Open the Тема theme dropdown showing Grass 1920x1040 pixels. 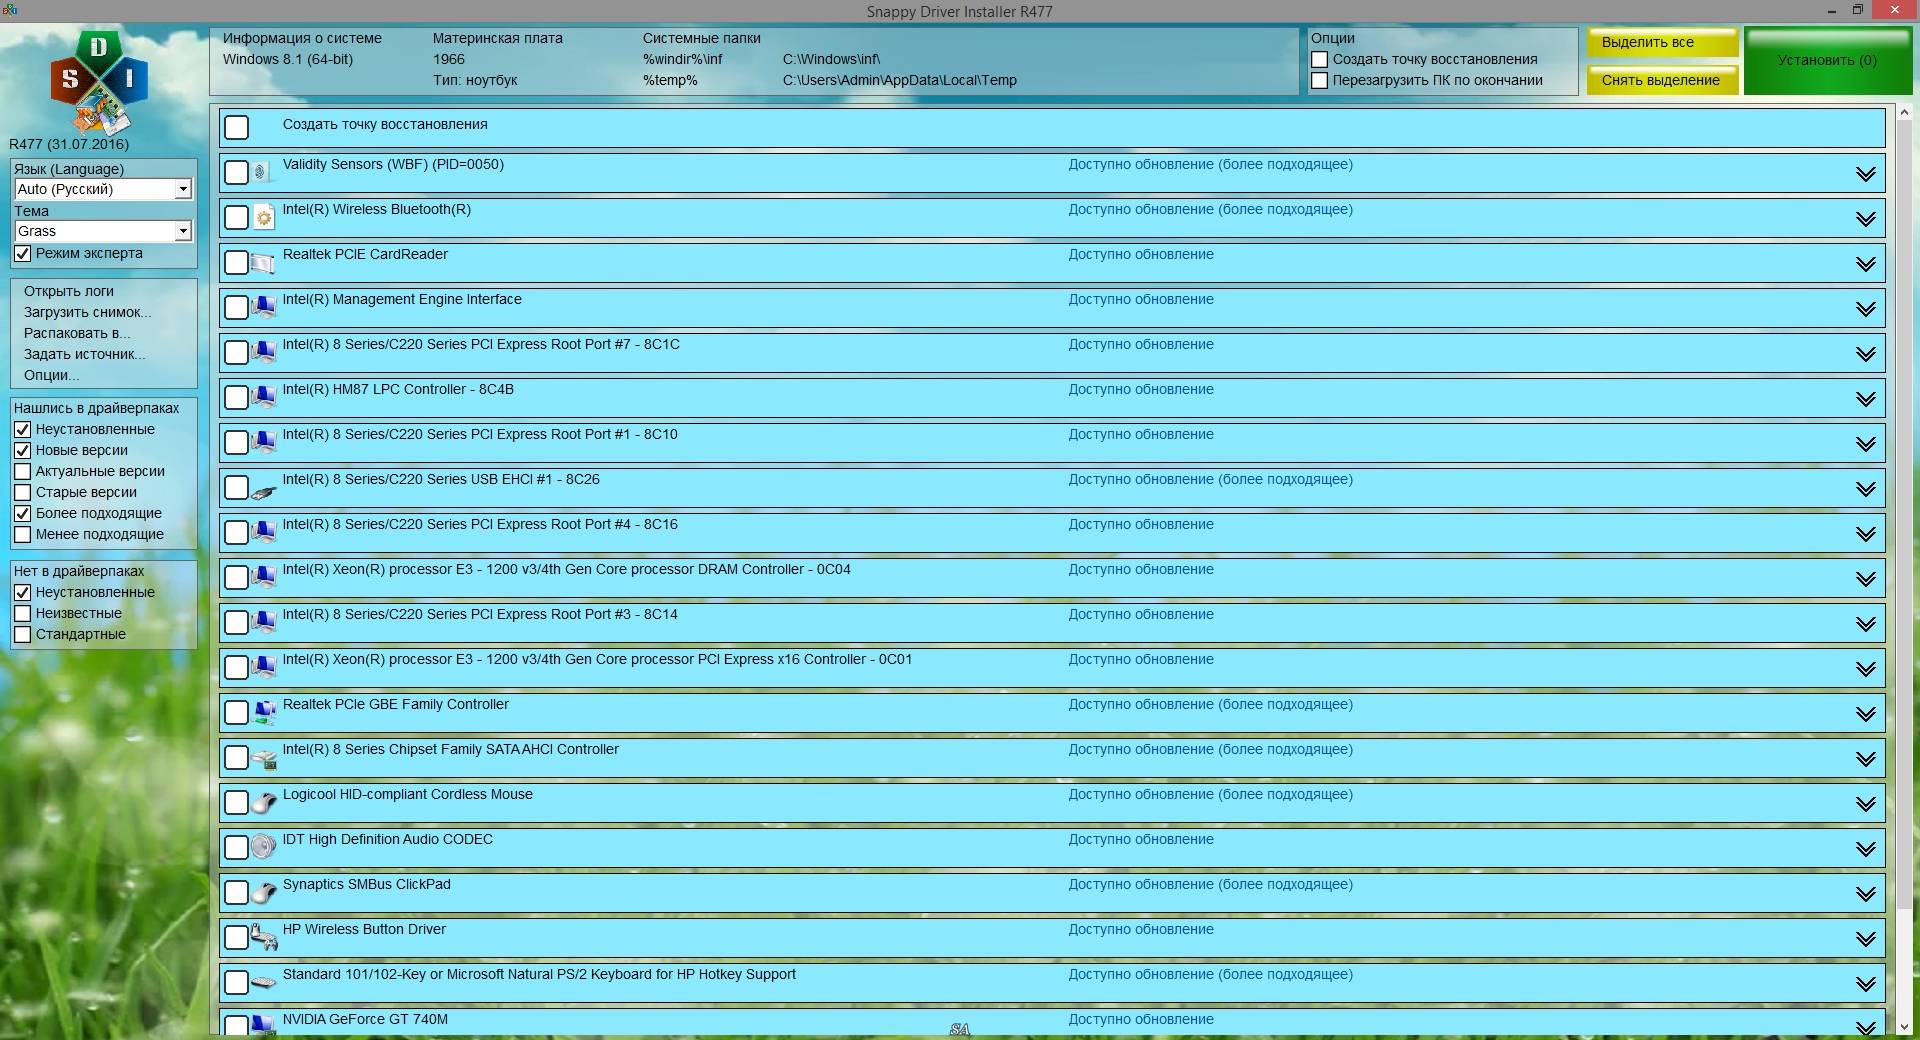[x=103, y=231]
